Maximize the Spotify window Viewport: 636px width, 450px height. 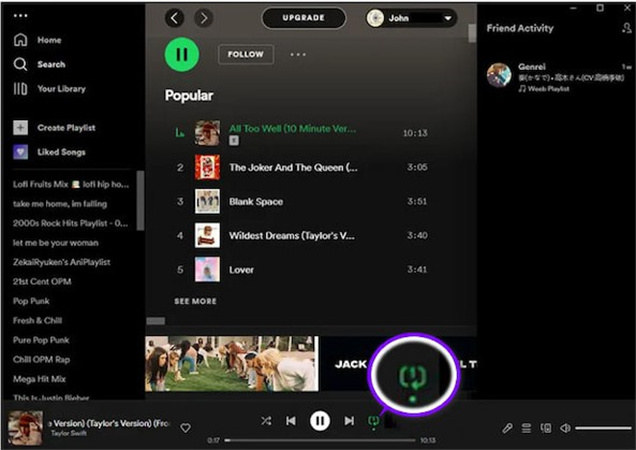pyautogui.click(x=600, y=8)
